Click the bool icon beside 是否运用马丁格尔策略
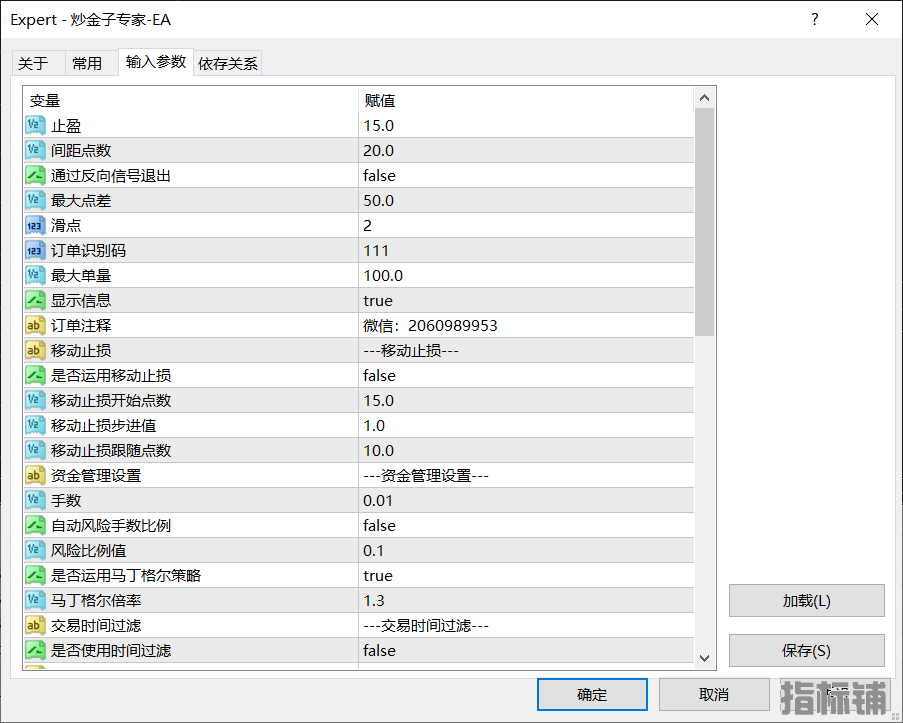This screenshot has height=723, width=903. 35,576
